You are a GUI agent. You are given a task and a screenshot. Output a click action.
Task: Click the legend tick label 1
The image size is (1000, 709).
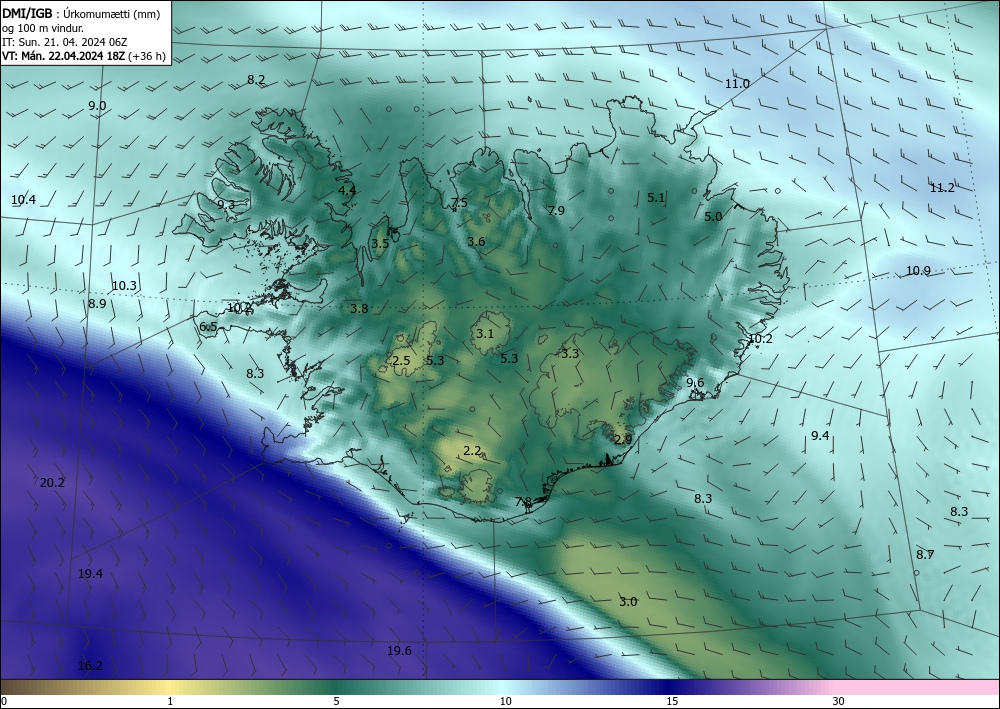click(170, 702)
